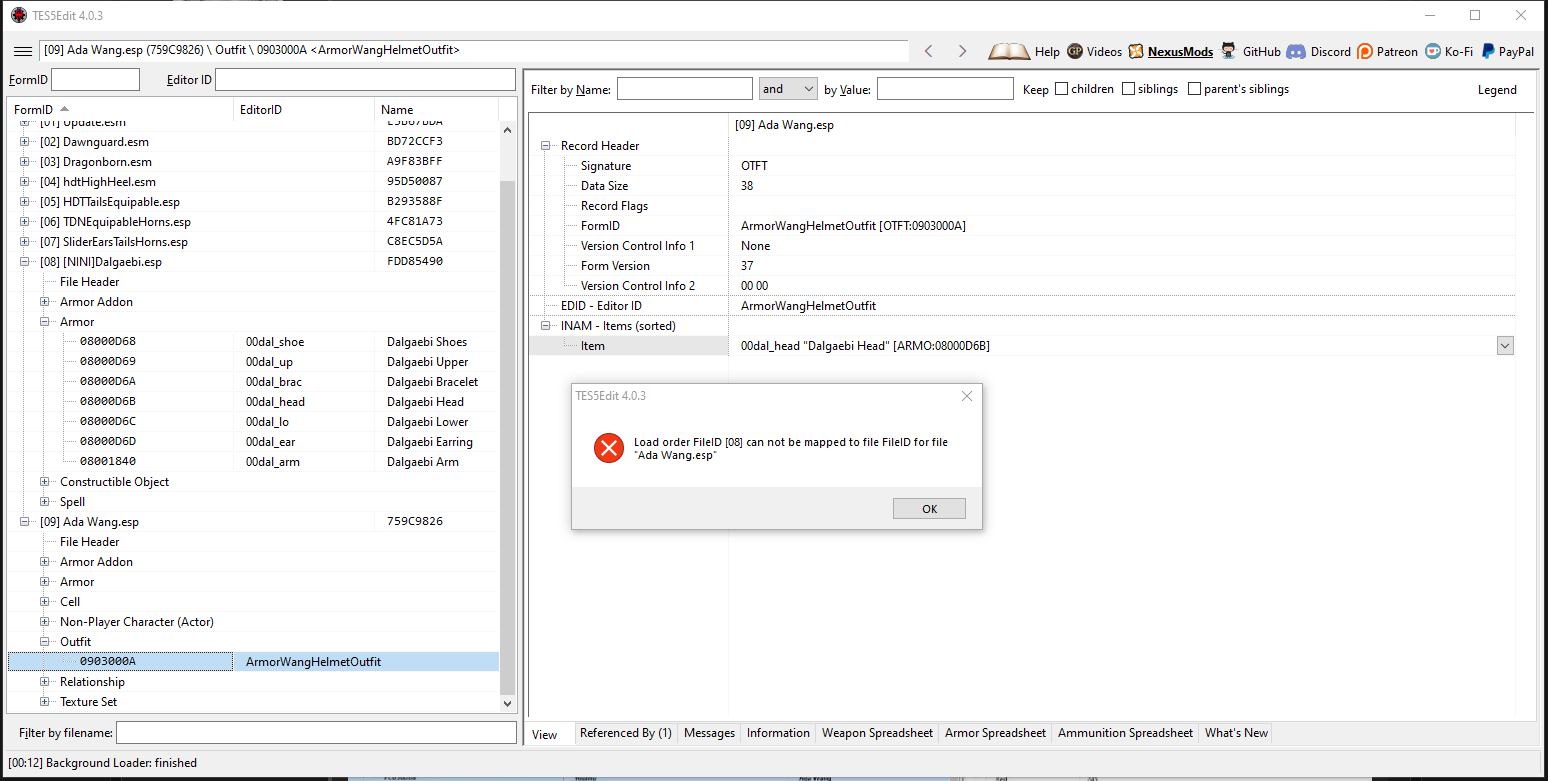Collapse the Outfit group
This screenshot has height=781, width=1548.
(x=45, y=642)
